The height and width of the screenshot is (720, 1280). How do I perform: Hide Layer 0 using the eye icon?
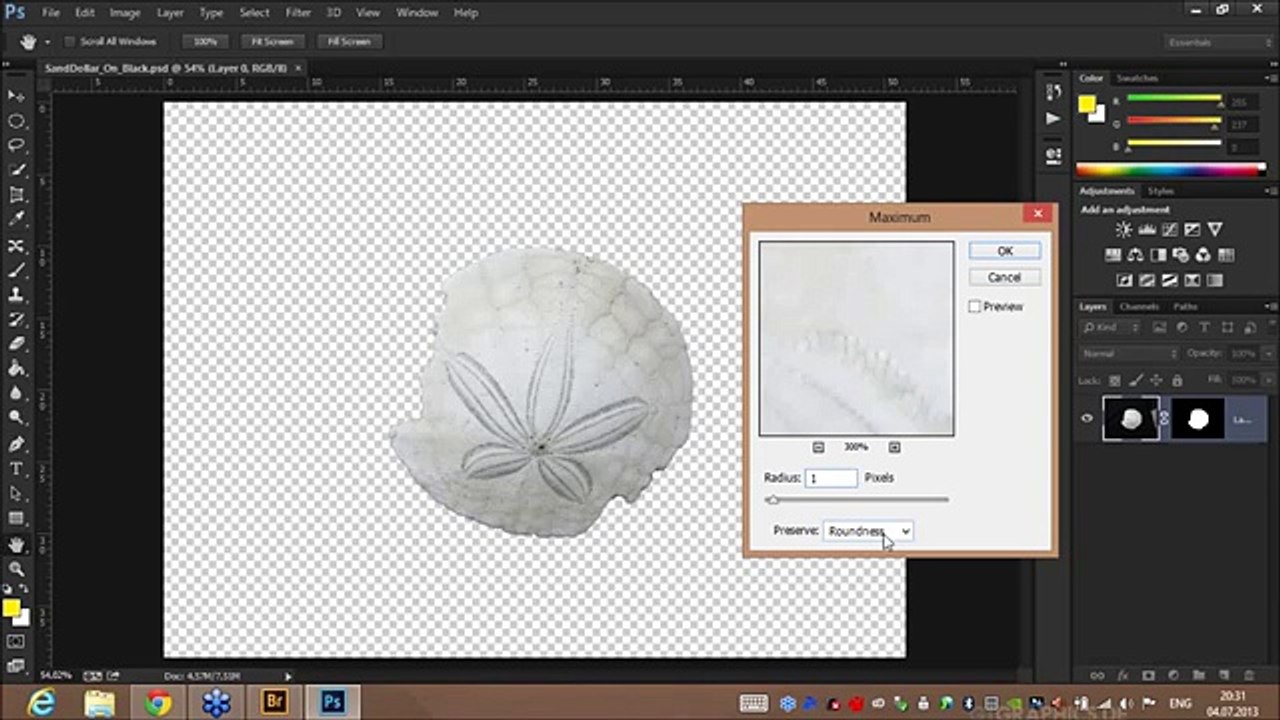tap(1087, 419)
